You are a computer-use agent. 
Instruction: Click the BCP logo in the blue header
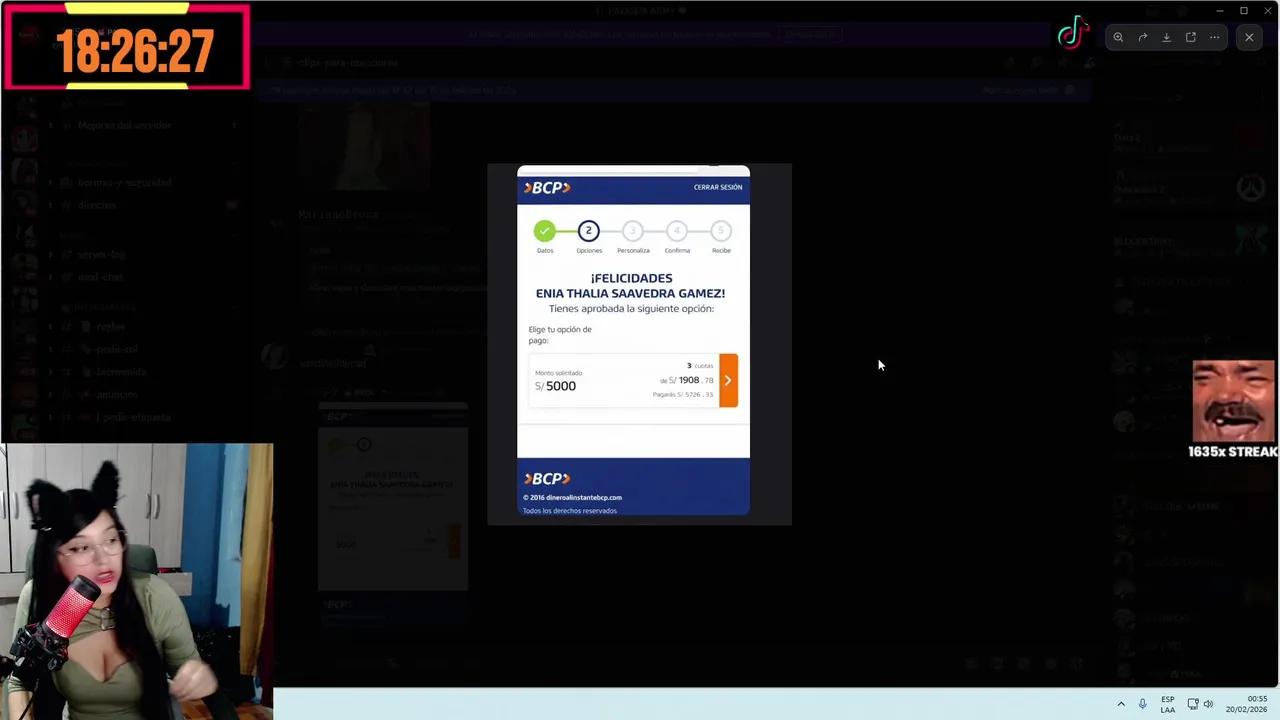coord(547,187)
